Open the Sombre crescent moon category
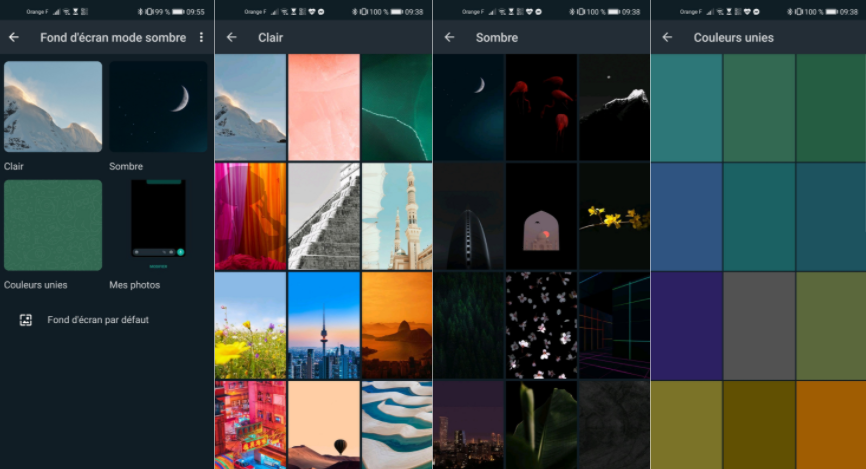 (x=158, y=106)
